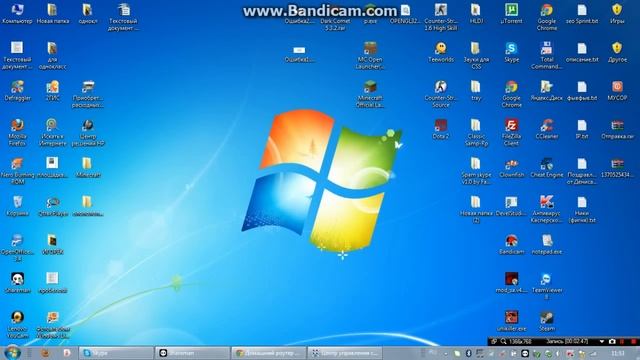Screen dimensions: 640x360
Task: Select the Яндекс.Диск shortcut
Action: coord(547,91)
